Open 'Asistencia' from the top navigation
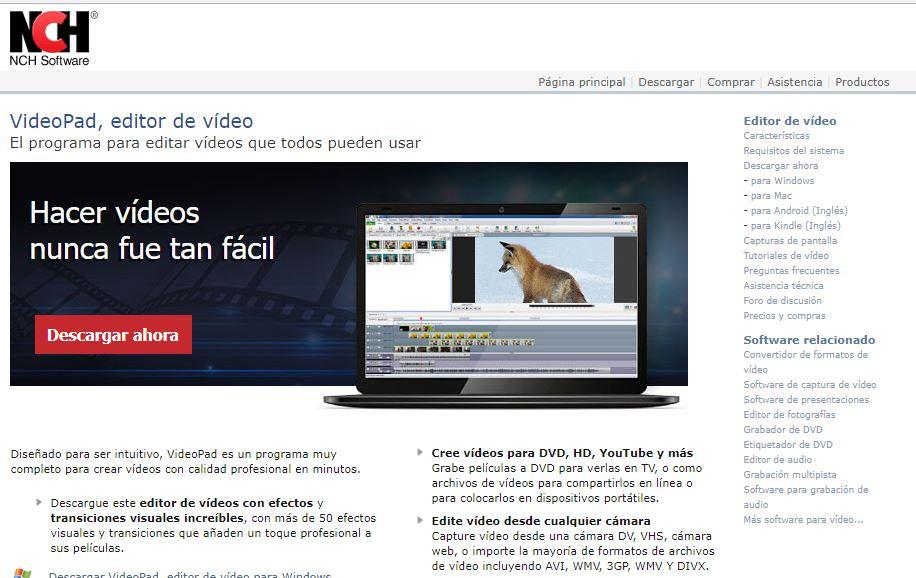 [x=795, y=82]
